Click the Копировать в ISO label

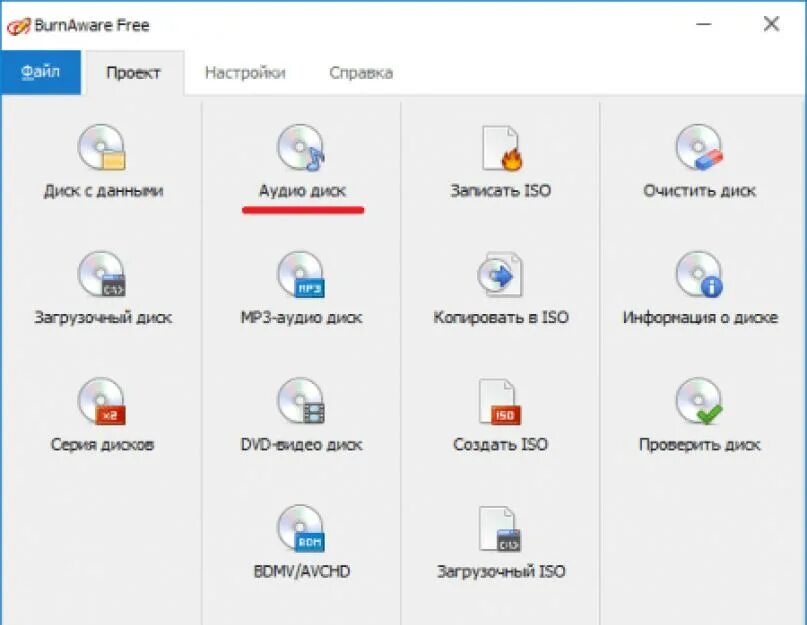coord(501,318)
